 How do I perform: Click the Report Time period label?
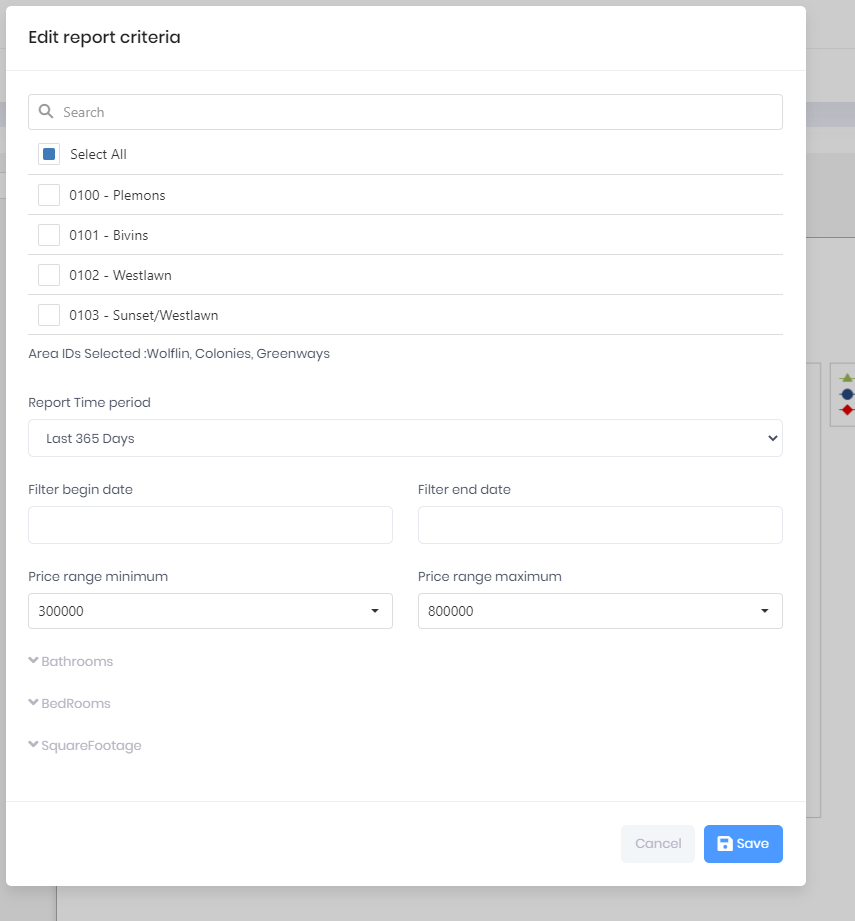point(89,403)
